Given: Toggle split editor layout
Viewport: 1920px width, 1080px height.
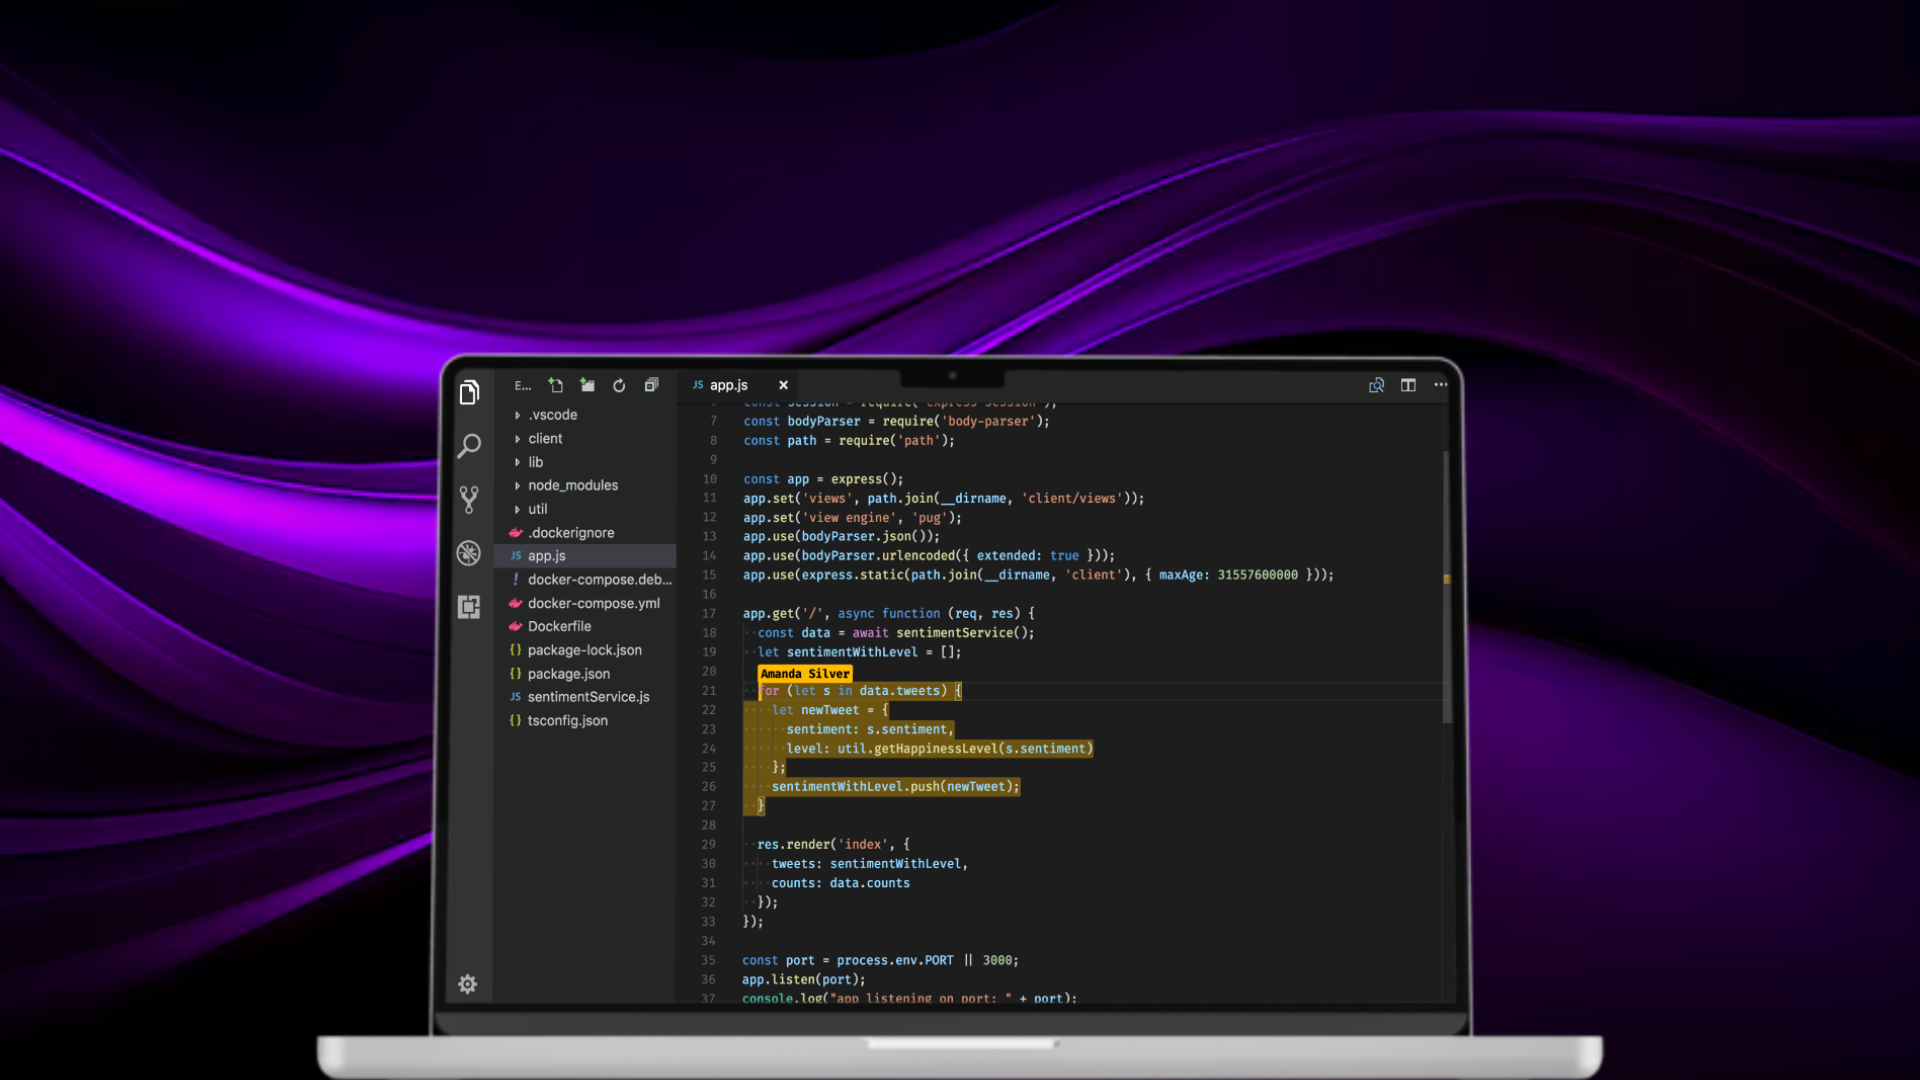Looking at the screenshot, I should click(1408, 385).
